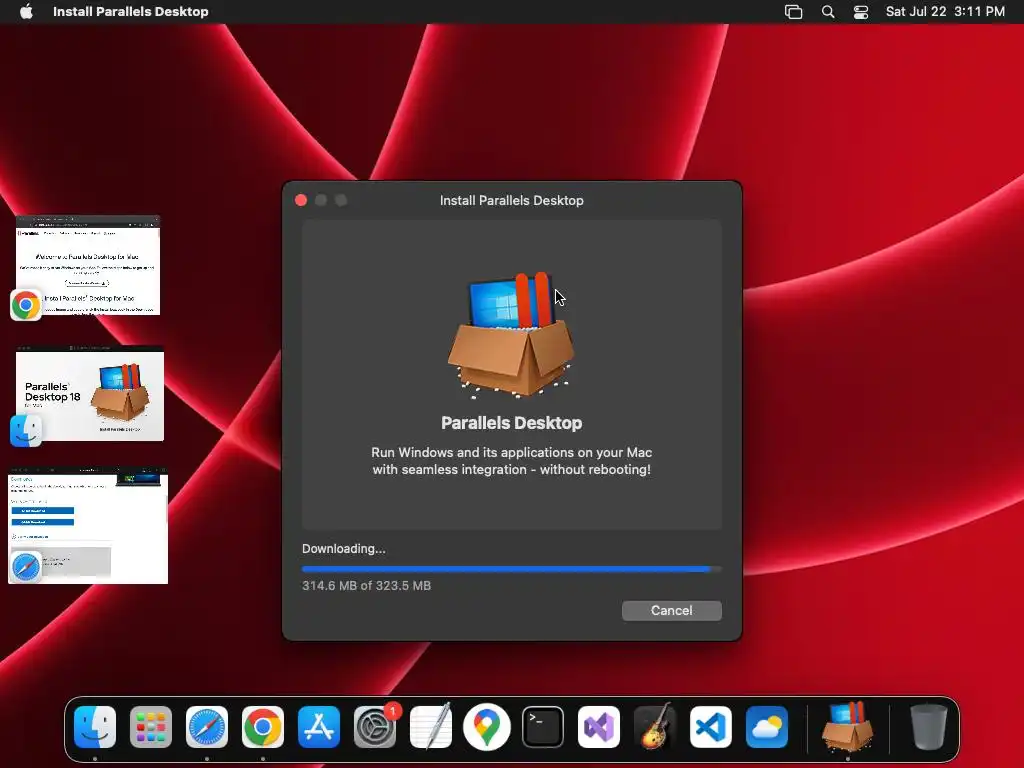
Task: Open the App Store from the Dock
Action: click(319, 727)
